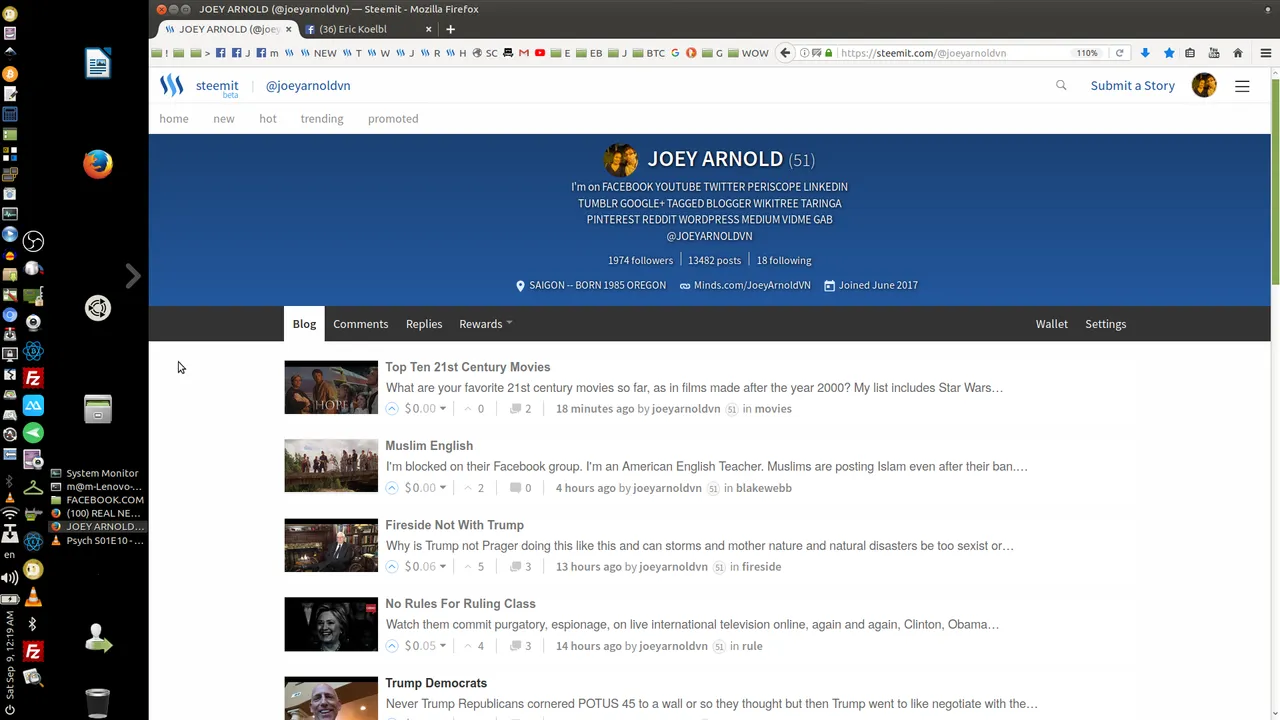Click the YouTube bookmark toolbar icon

click(x=540, y=53)
